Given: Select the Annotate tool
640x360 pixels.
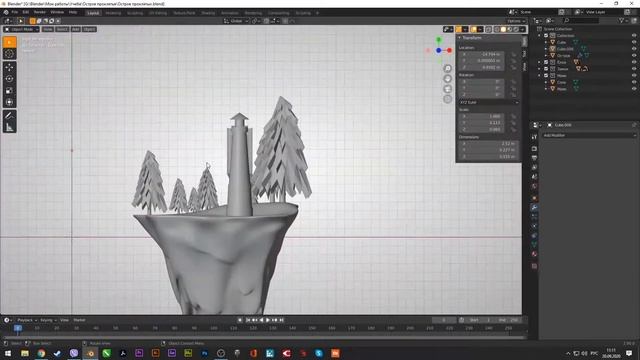Looking at the screenshot, I should 9,116.
